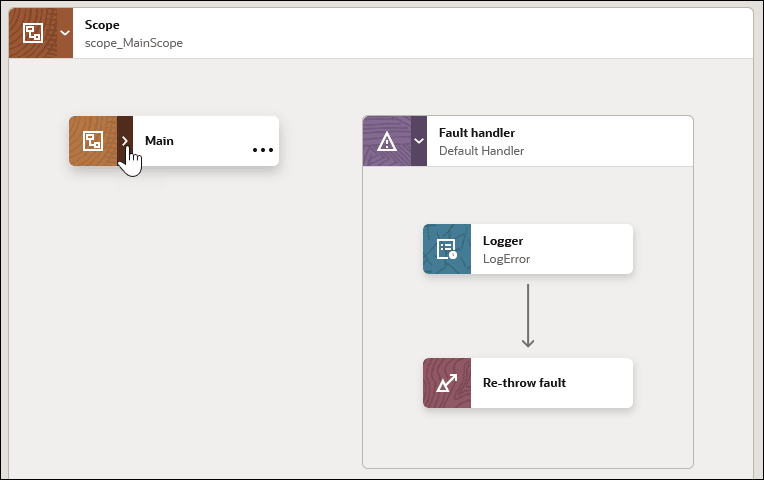Click the LogError subtitle under Logger

click(x=506, y=259)
